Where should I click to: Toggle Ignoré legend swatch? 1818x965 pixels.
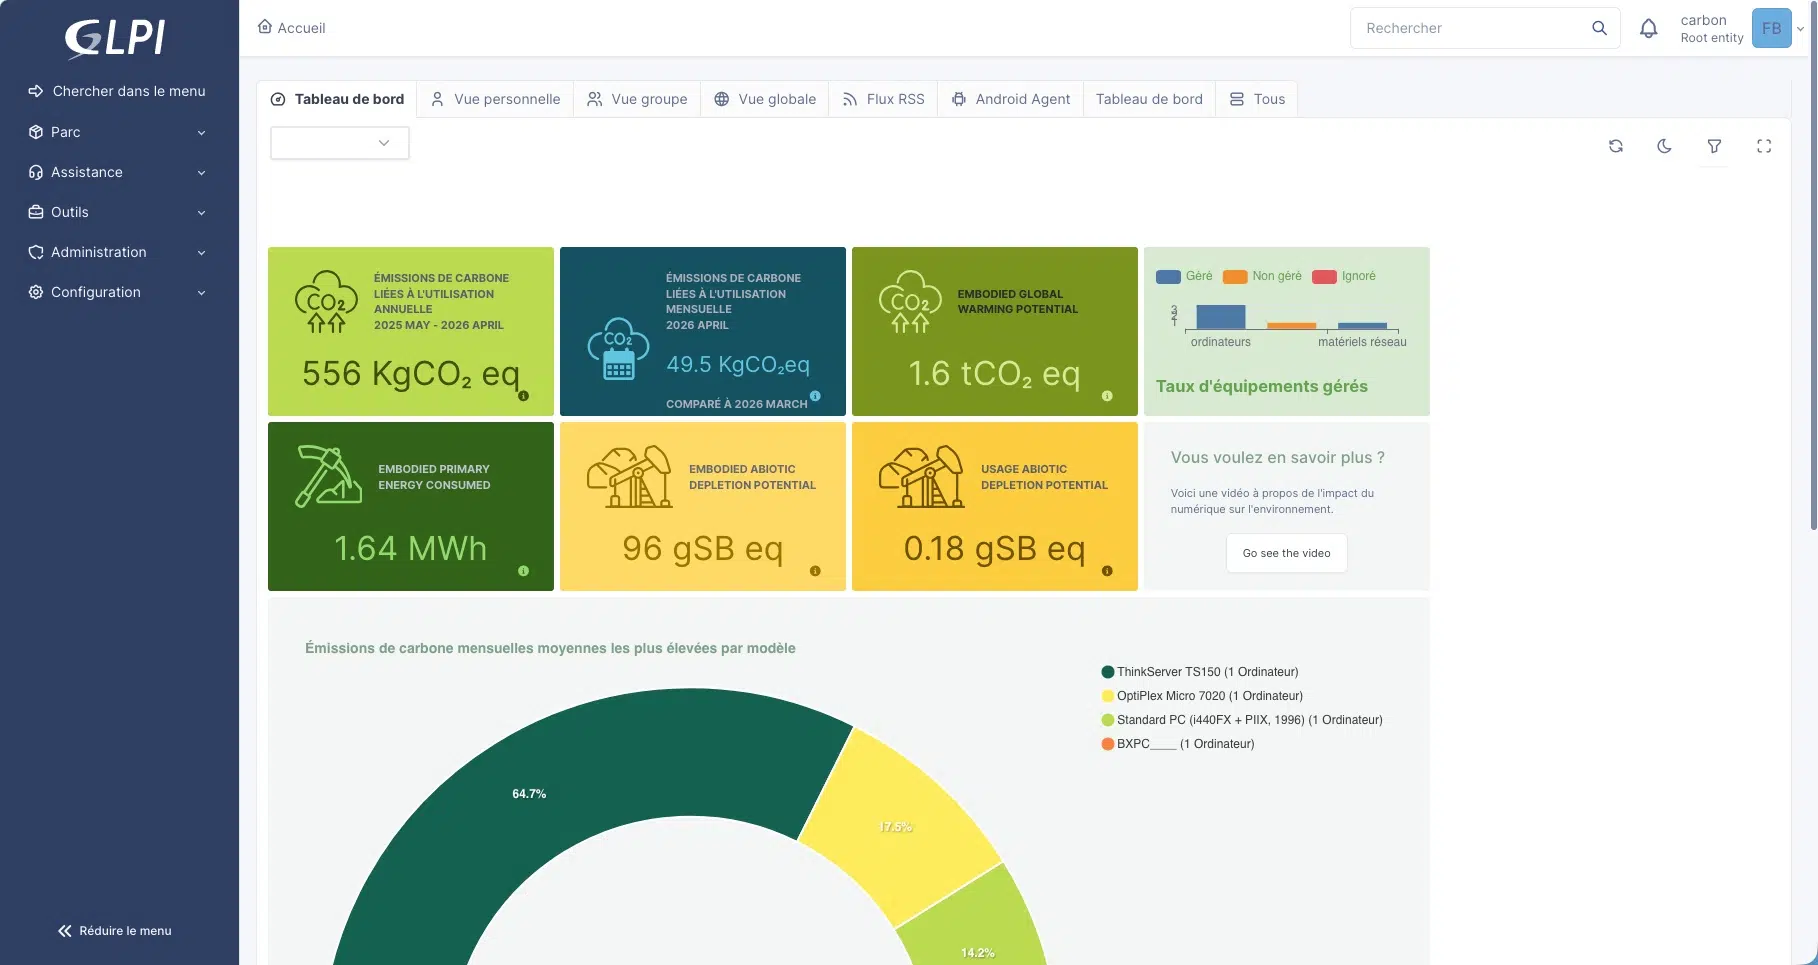(1324, 277)
